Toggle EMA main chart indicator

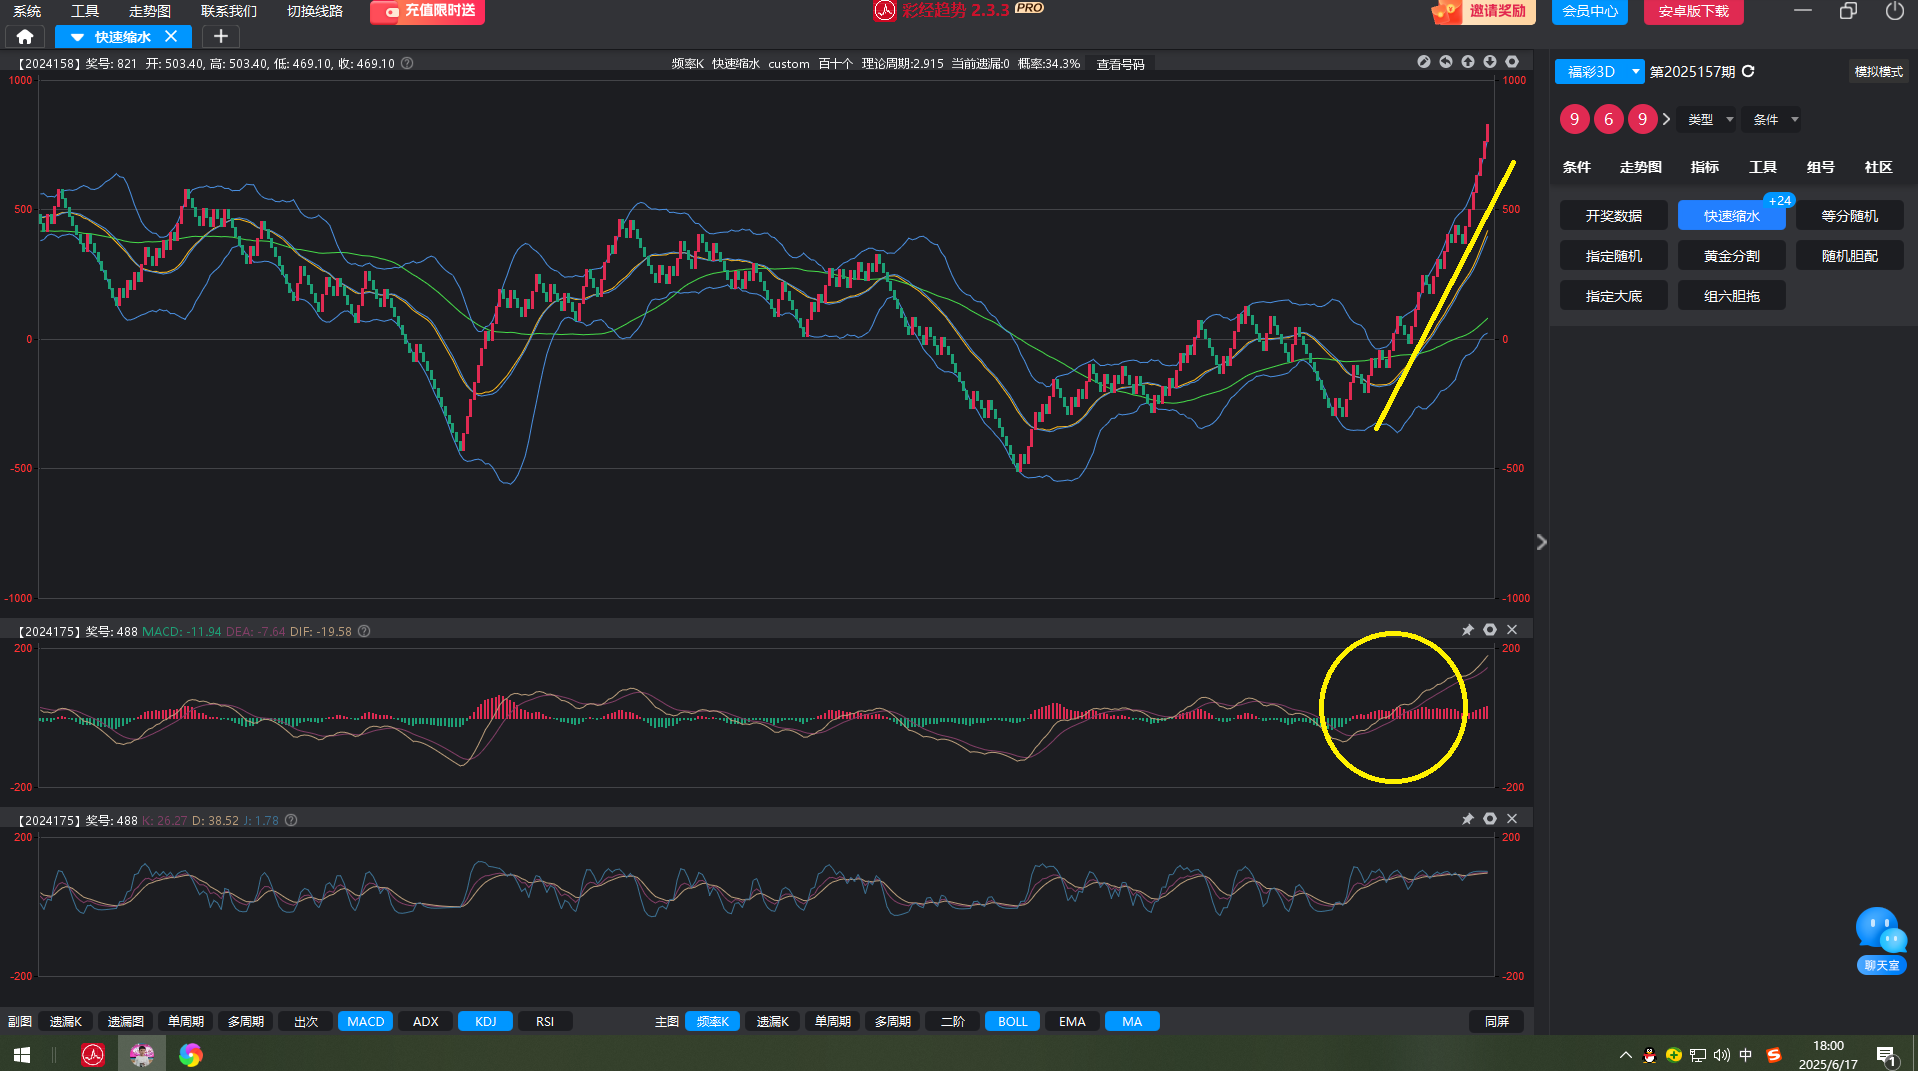1072,1021
